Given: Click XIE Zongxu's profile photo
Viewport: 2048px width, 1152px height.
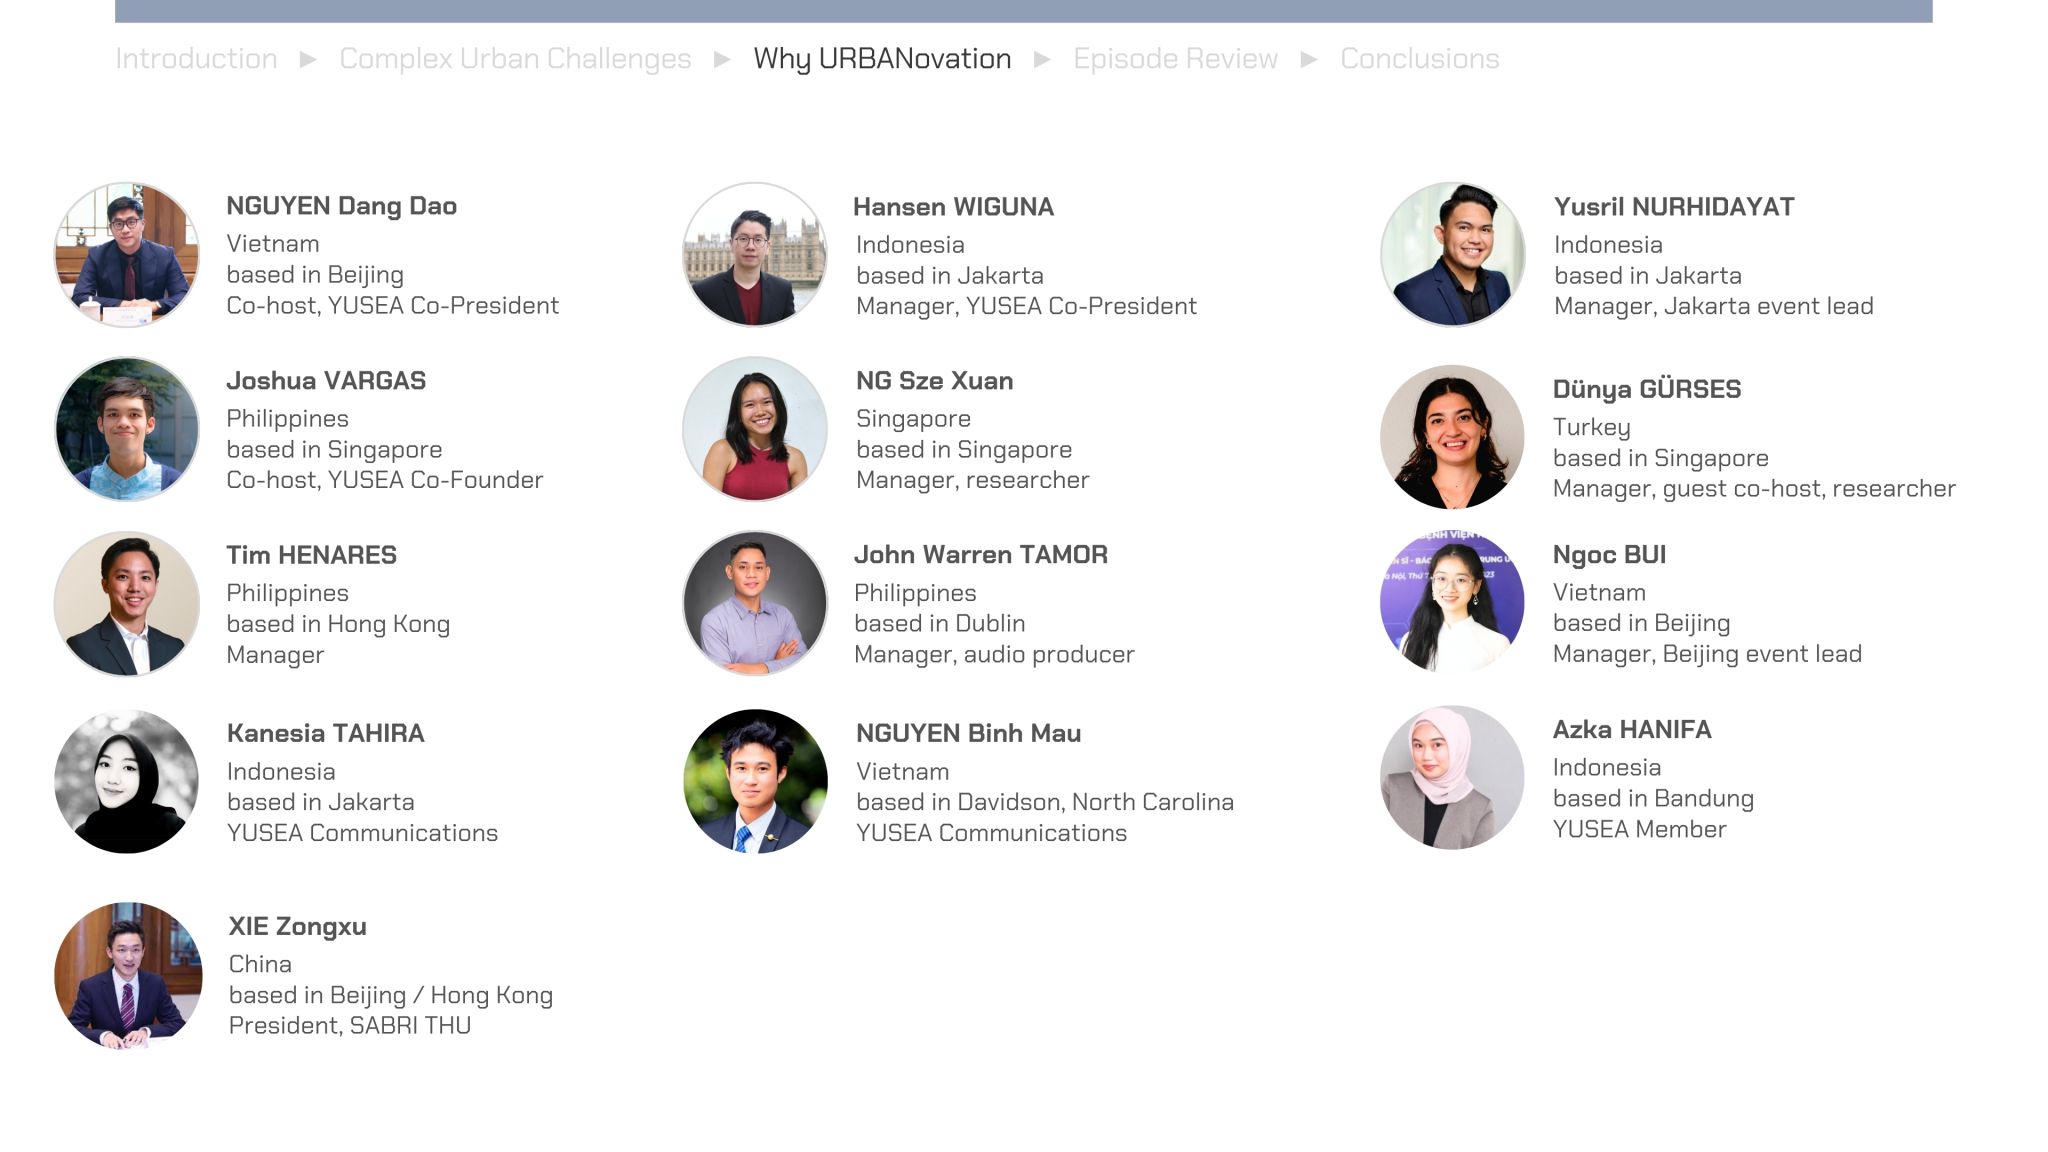Looking at the screenshot, I should pyautogui.click(x=128, y=975).
